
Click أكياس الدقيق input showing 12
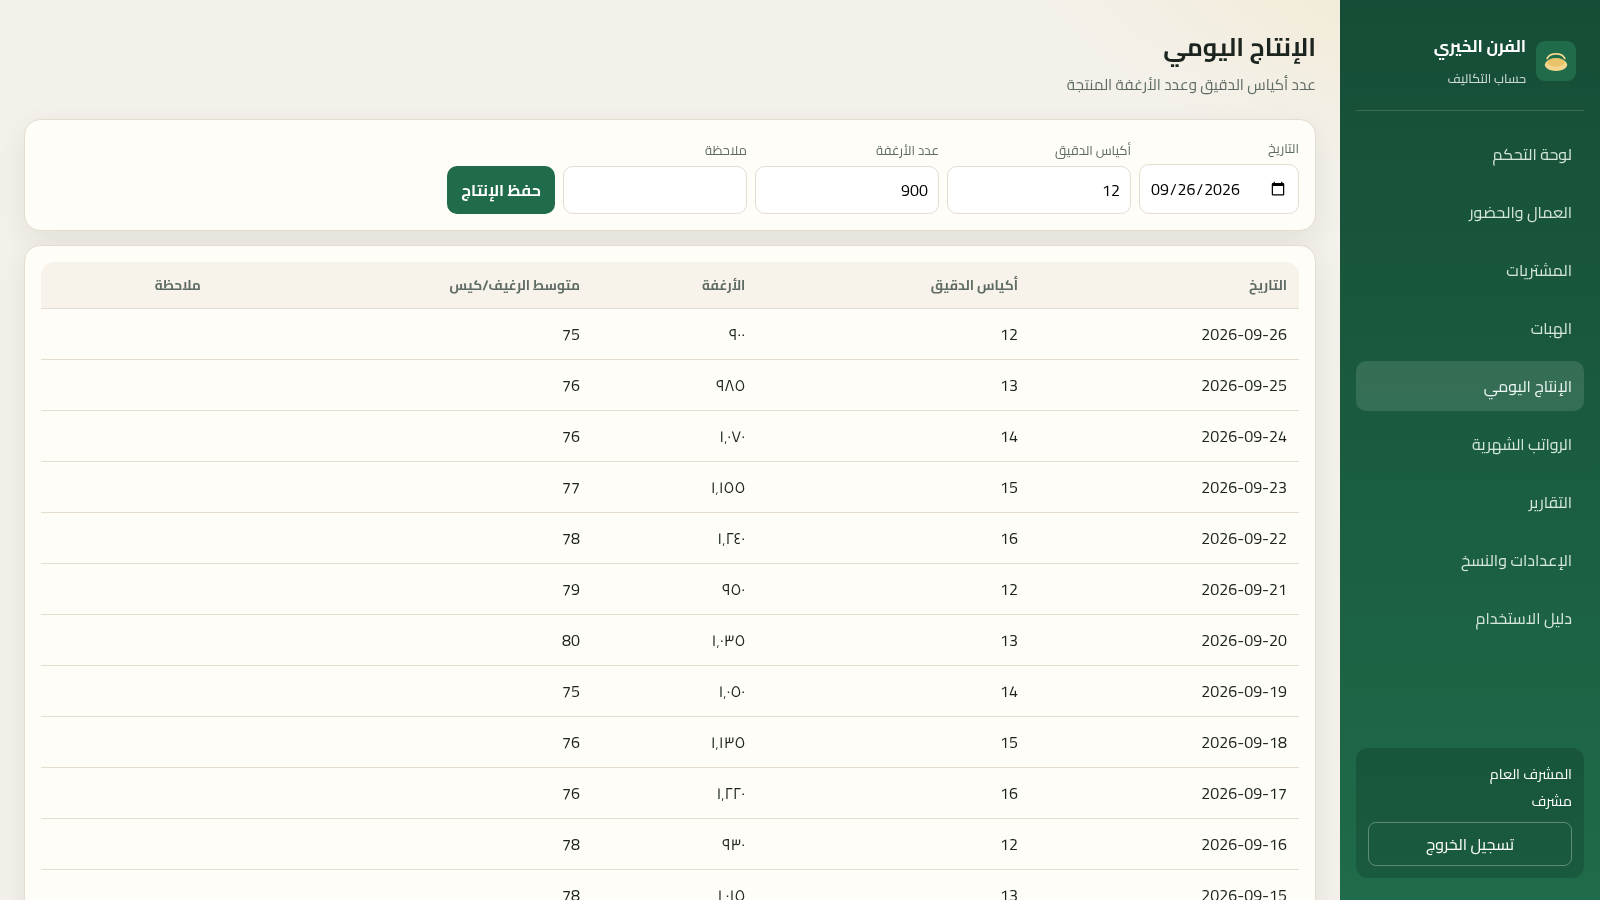tap(1039, 190)
